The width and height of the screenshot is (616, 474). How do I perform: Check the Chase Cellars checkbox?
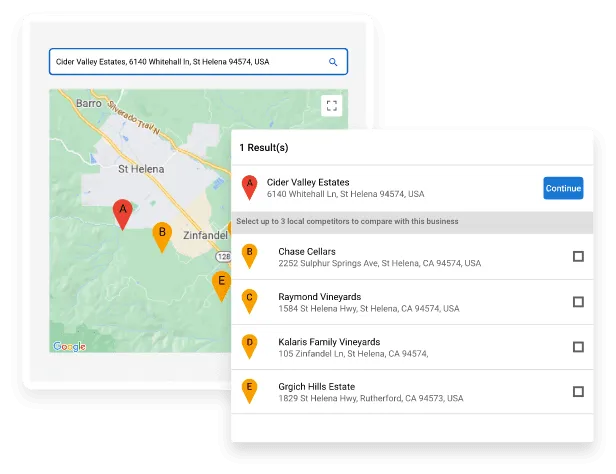pyautogui.click(x=578, y=257)
